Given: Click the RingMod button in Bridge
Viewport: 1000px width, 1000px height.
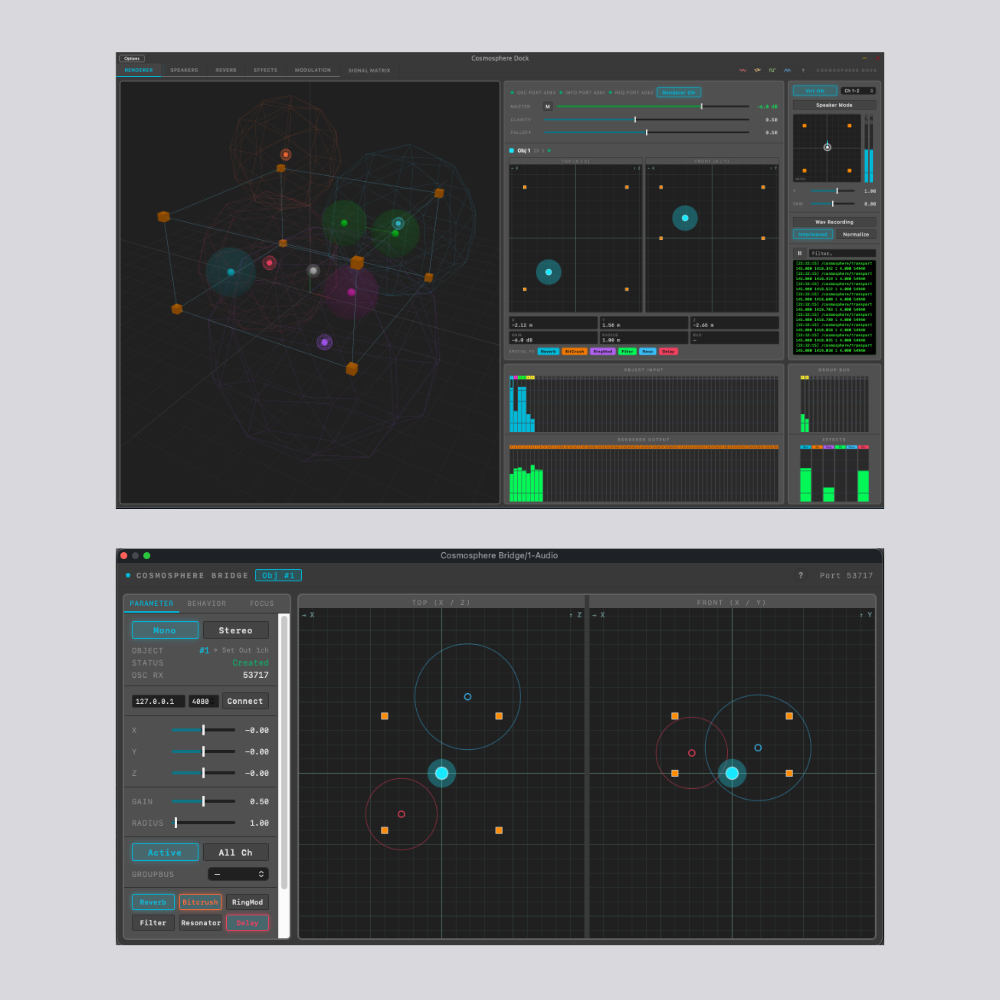Looking at the screenshot, I should coord(247,902).
